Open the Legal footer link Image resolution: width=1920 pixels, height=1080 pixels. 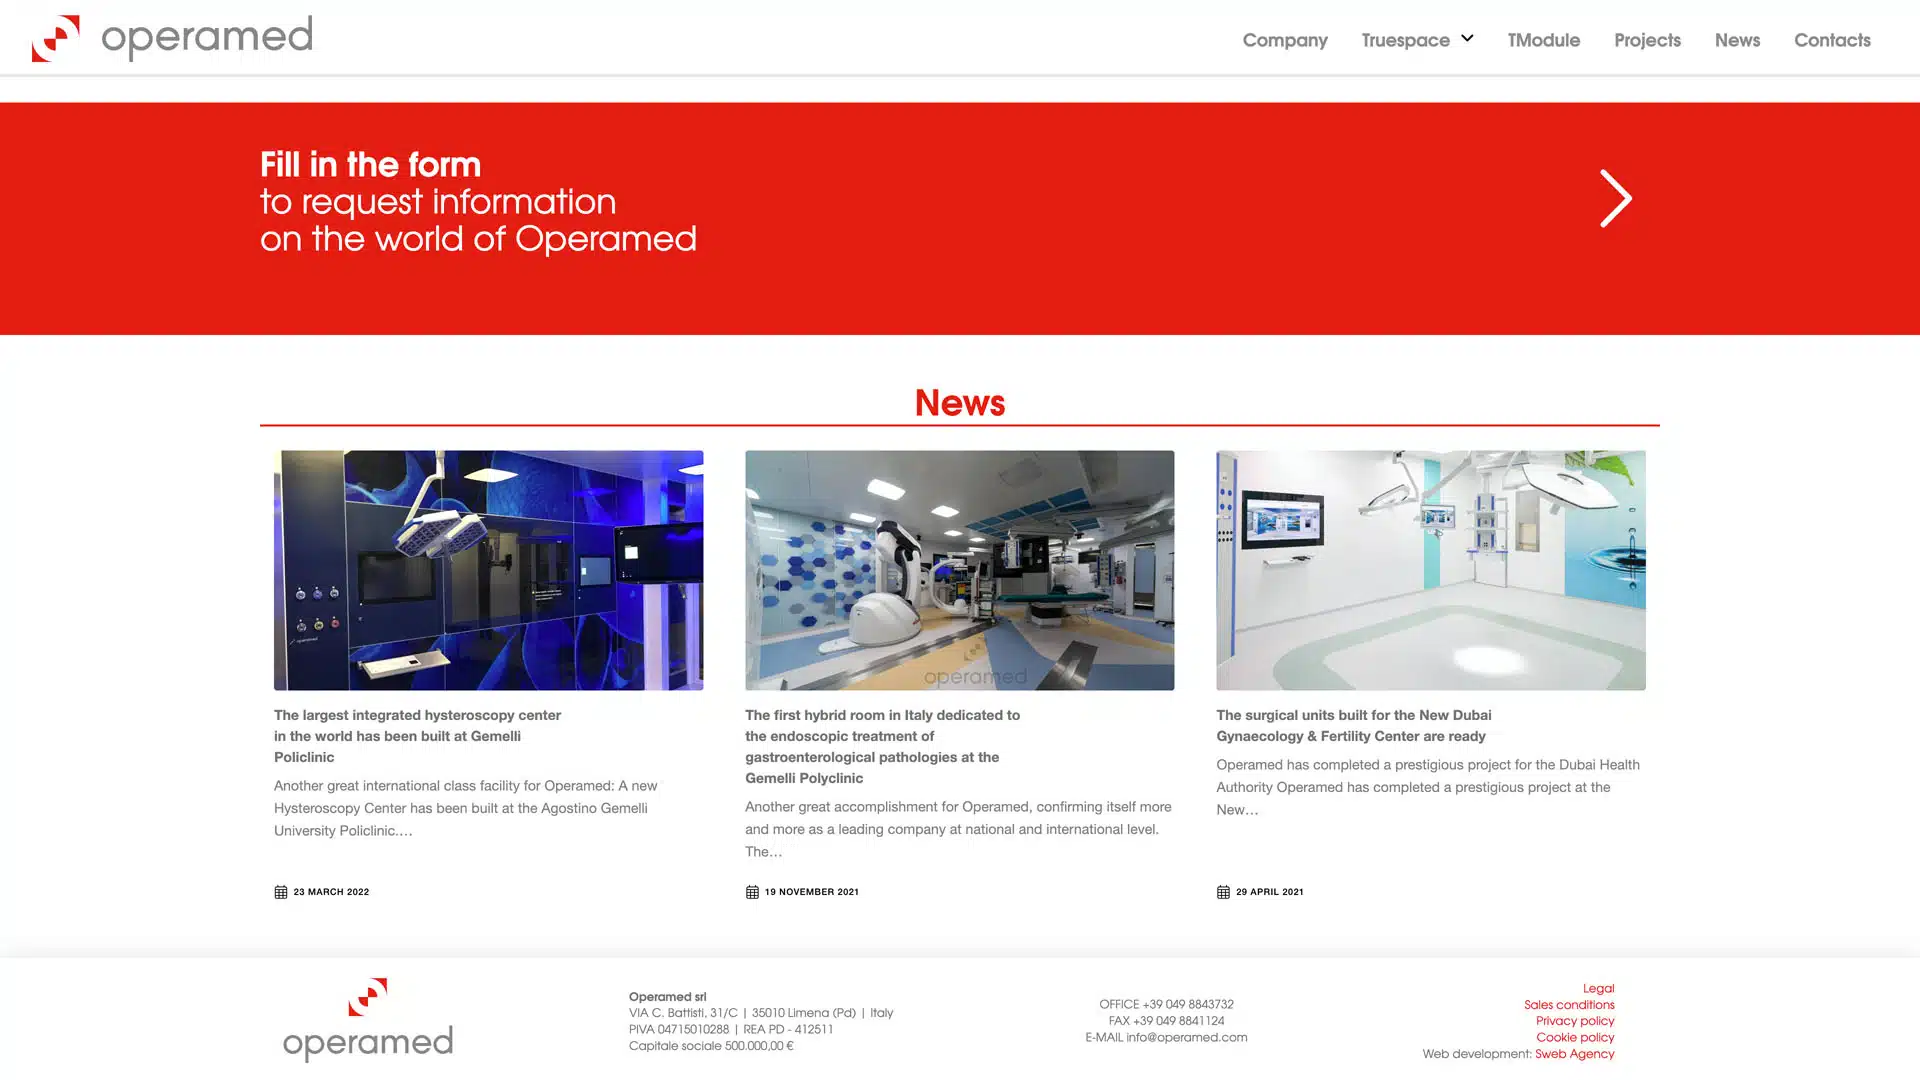tap(1598, 988)
